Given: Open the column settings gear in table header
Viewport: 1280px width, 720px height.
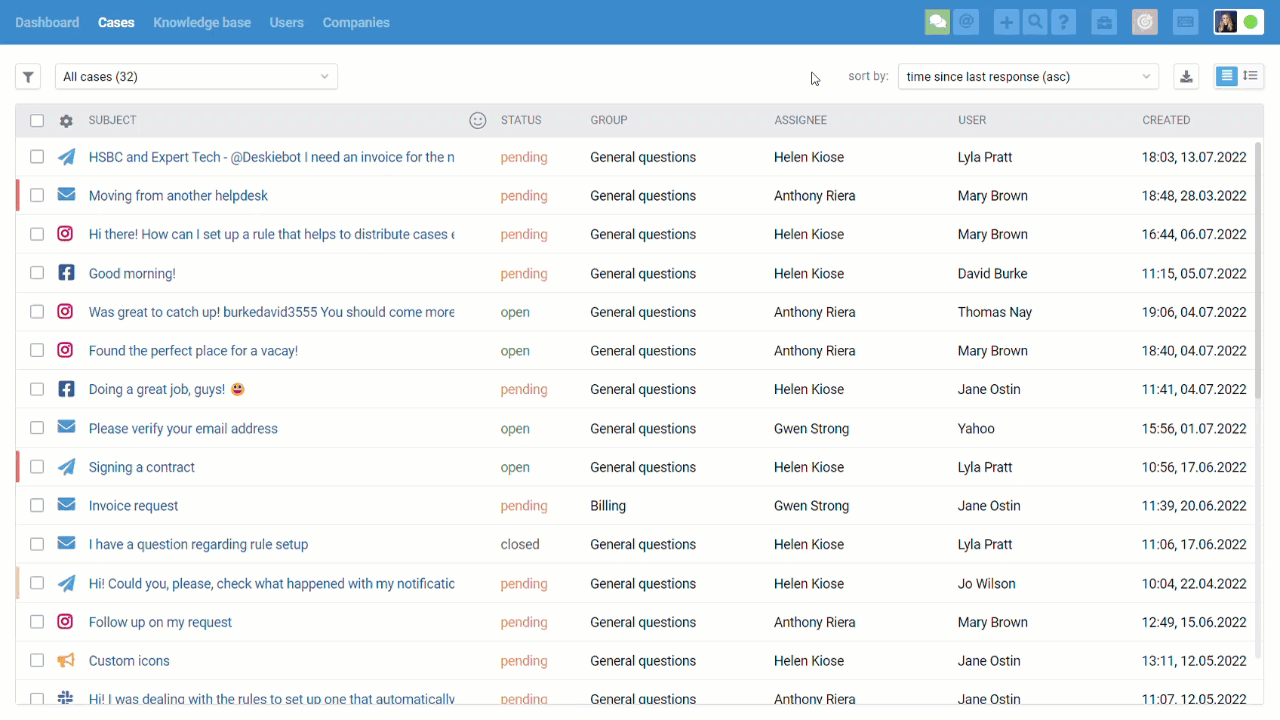Looking at the screenshot, I should point(66,121).
